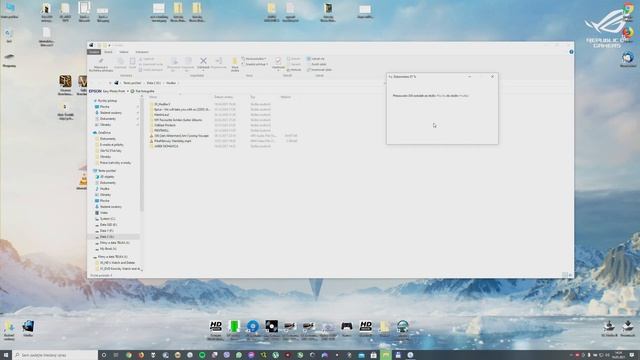
Task: Click the Vlastnosti checkmark icon in ribbon
Action: pyautogui.click(x=278, y=61)
